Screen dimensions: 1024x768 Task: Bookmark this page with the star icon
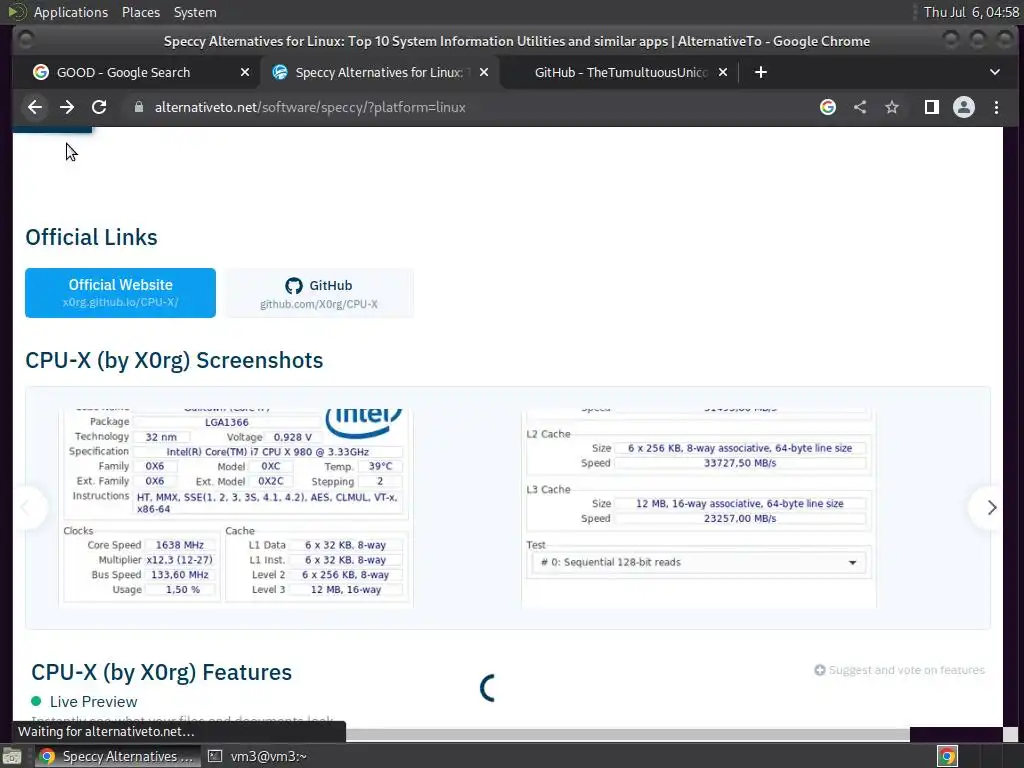tap(892, 107)
